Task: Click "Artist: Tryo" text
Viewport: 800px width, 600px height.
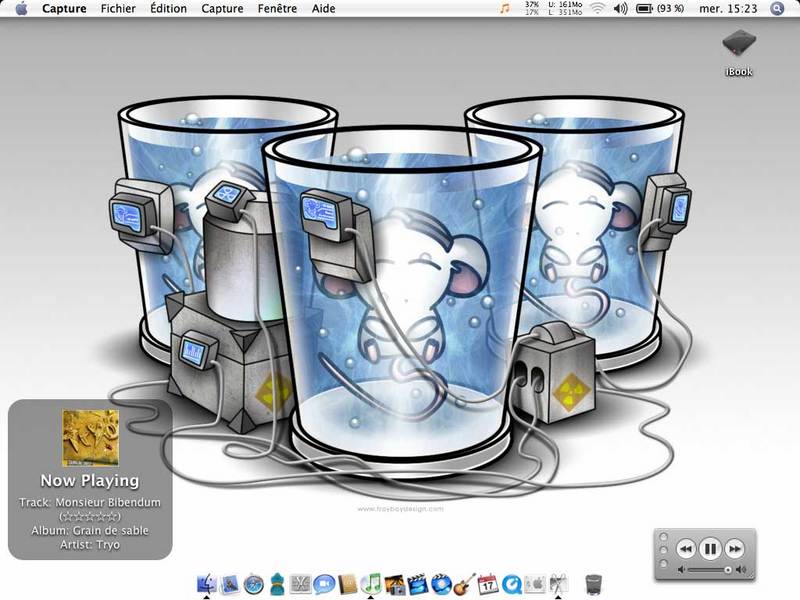Action: 90,545
